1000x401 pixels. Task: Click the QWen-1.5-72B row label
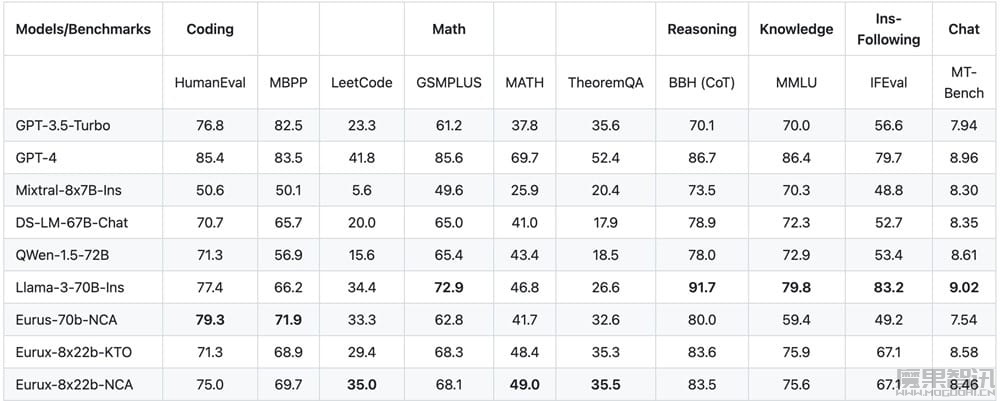(62, 256)
